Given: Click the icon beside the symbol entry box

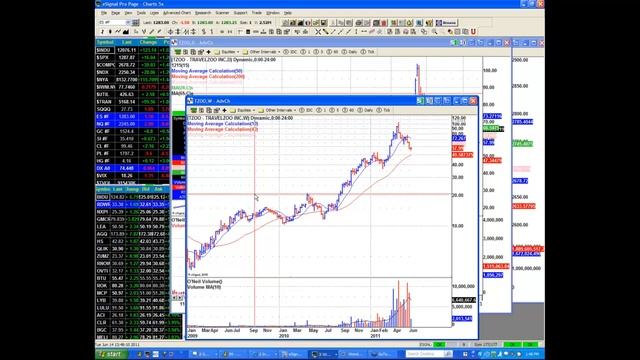Looking at the screenshot, I should pyautogui.click(x=136, y=22).
